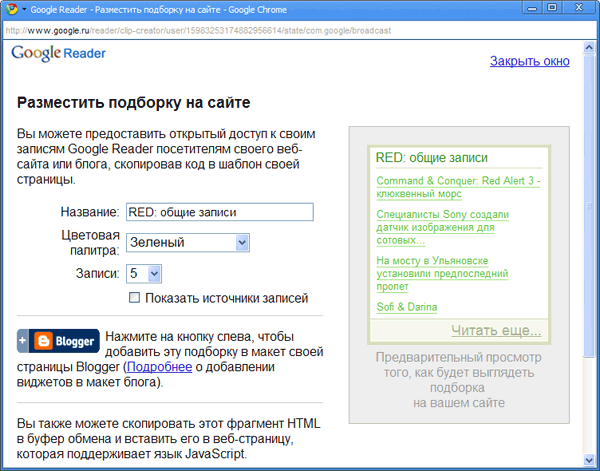This screenshot has width=600, height=471.
Task: Click the vertical scrollbar thumb
Action: click(x=589, y=206)
